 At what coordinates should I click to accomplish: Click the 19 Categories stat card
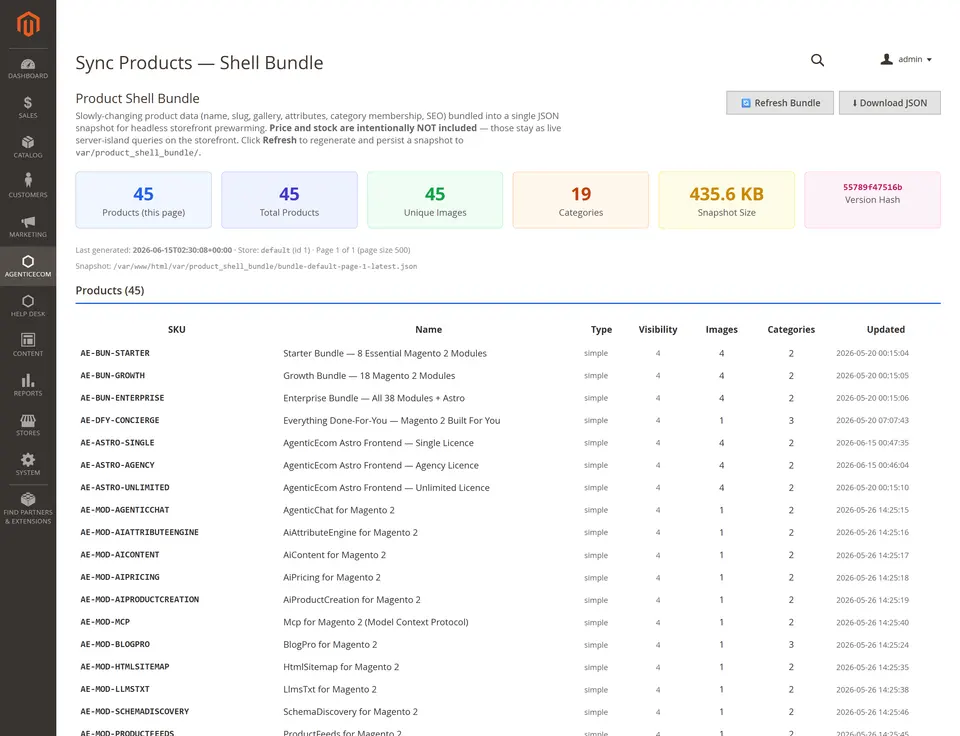click(580, 200)
